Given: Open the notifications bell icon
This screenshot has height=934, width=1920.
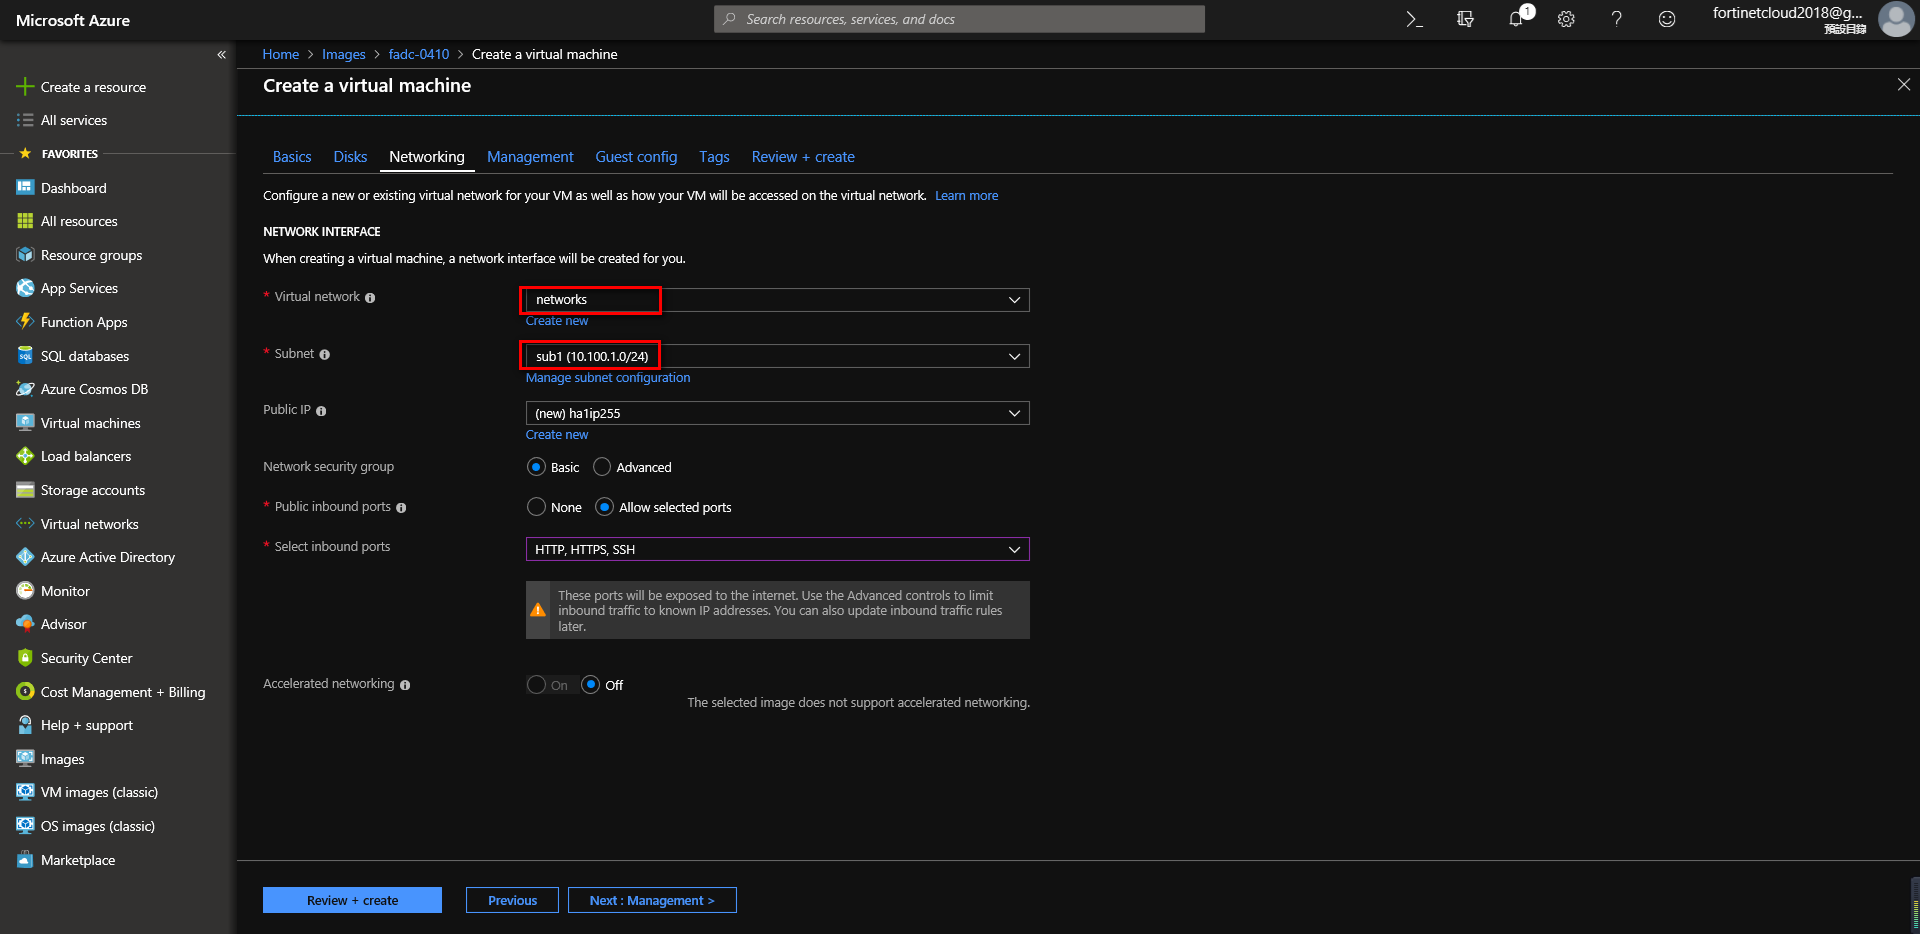Looking at the screenshot, I should coord(1516,19).
